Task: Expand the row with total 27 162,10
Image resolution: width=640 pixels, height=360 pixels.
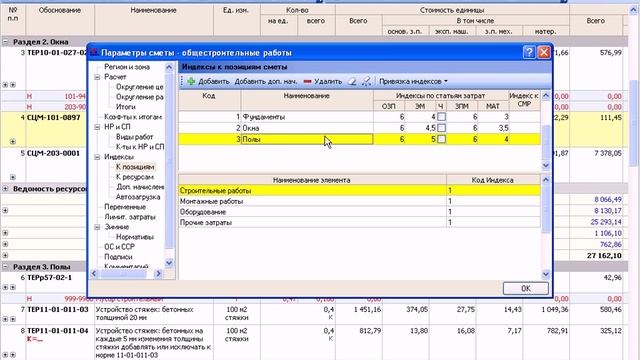Action: click(x=5, y=256)
